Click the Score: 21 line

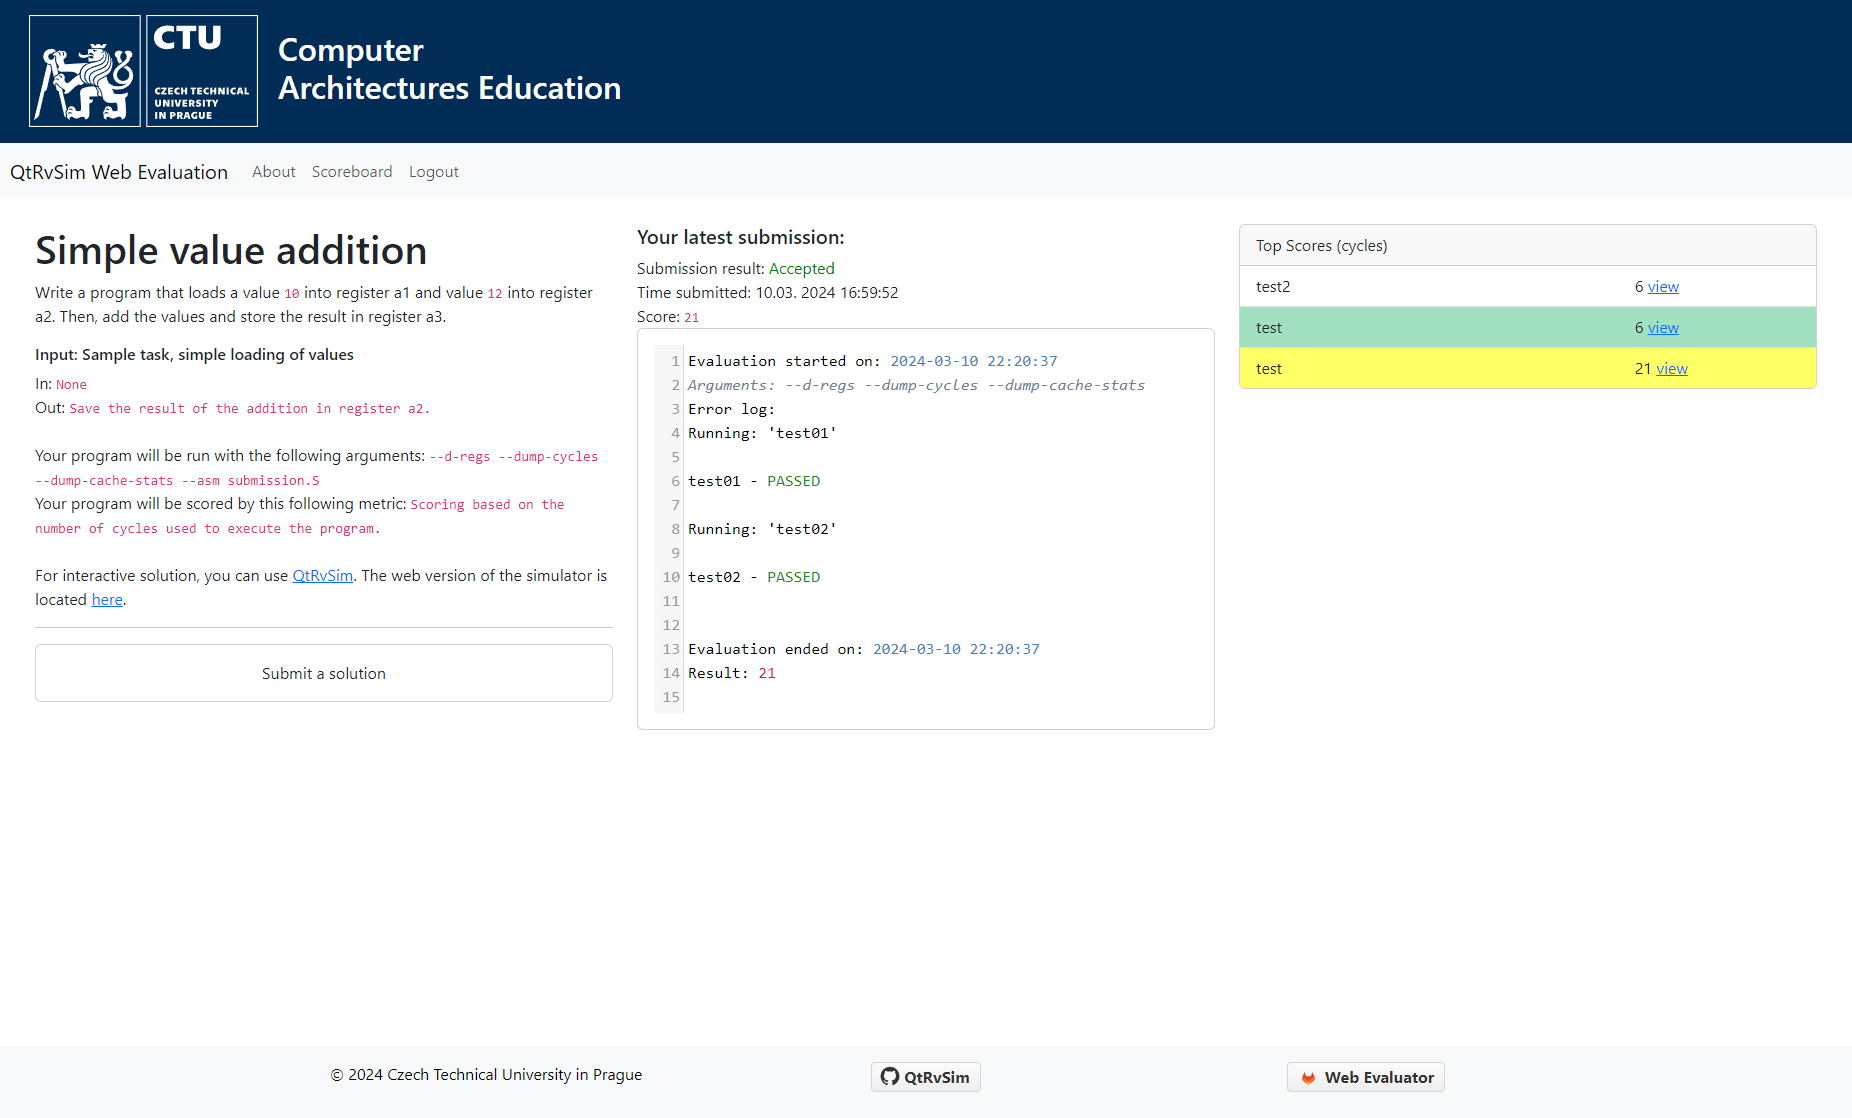coord(668,317)
